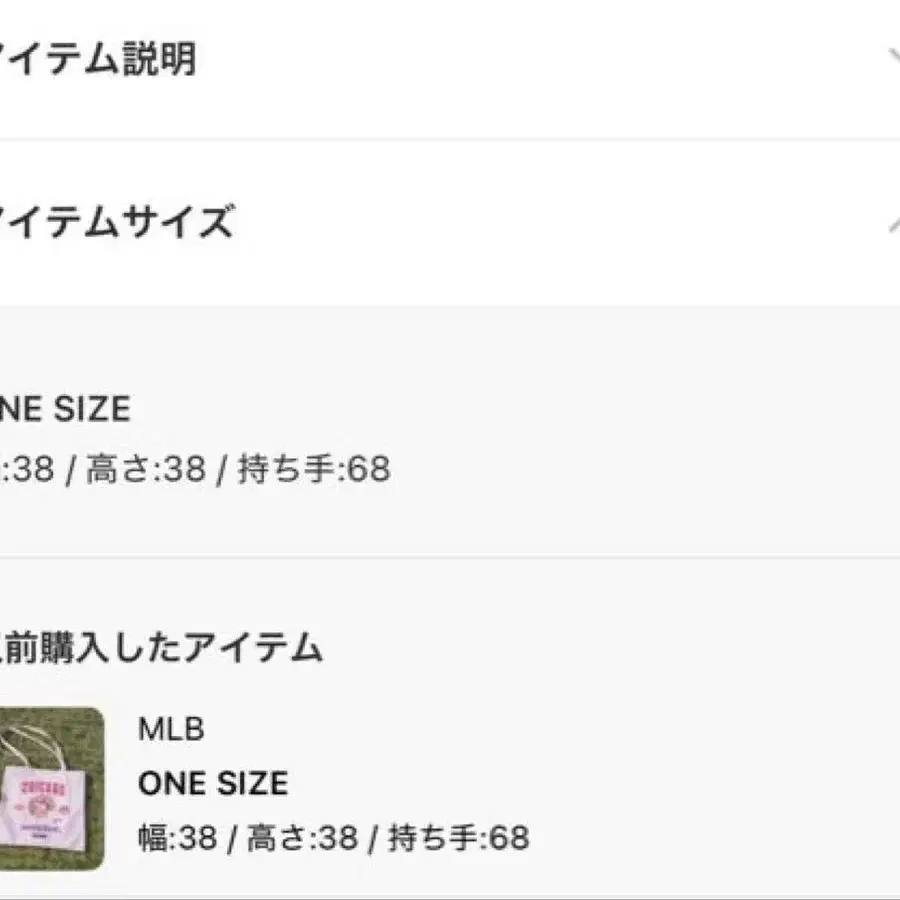Screen dimensions: 900x900
Task: Click the first 38 value under the non-bold ONE SIZE
Action: (32, 468)
